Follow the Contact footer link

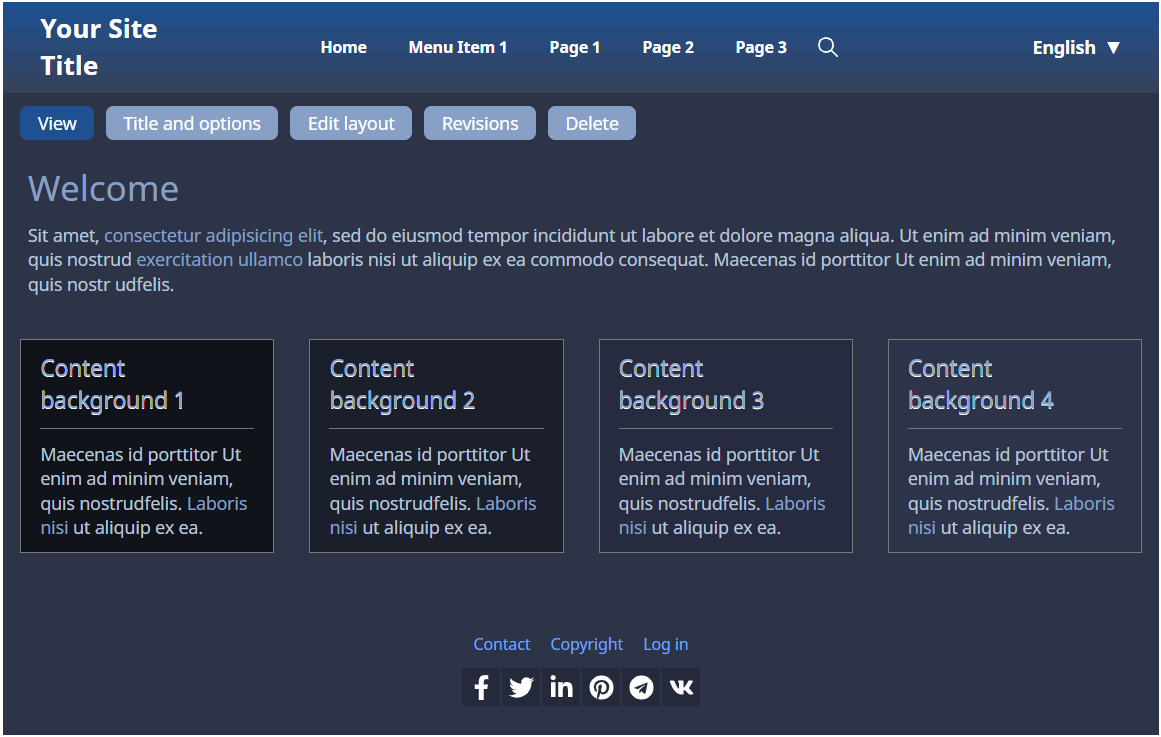[502, 644]
